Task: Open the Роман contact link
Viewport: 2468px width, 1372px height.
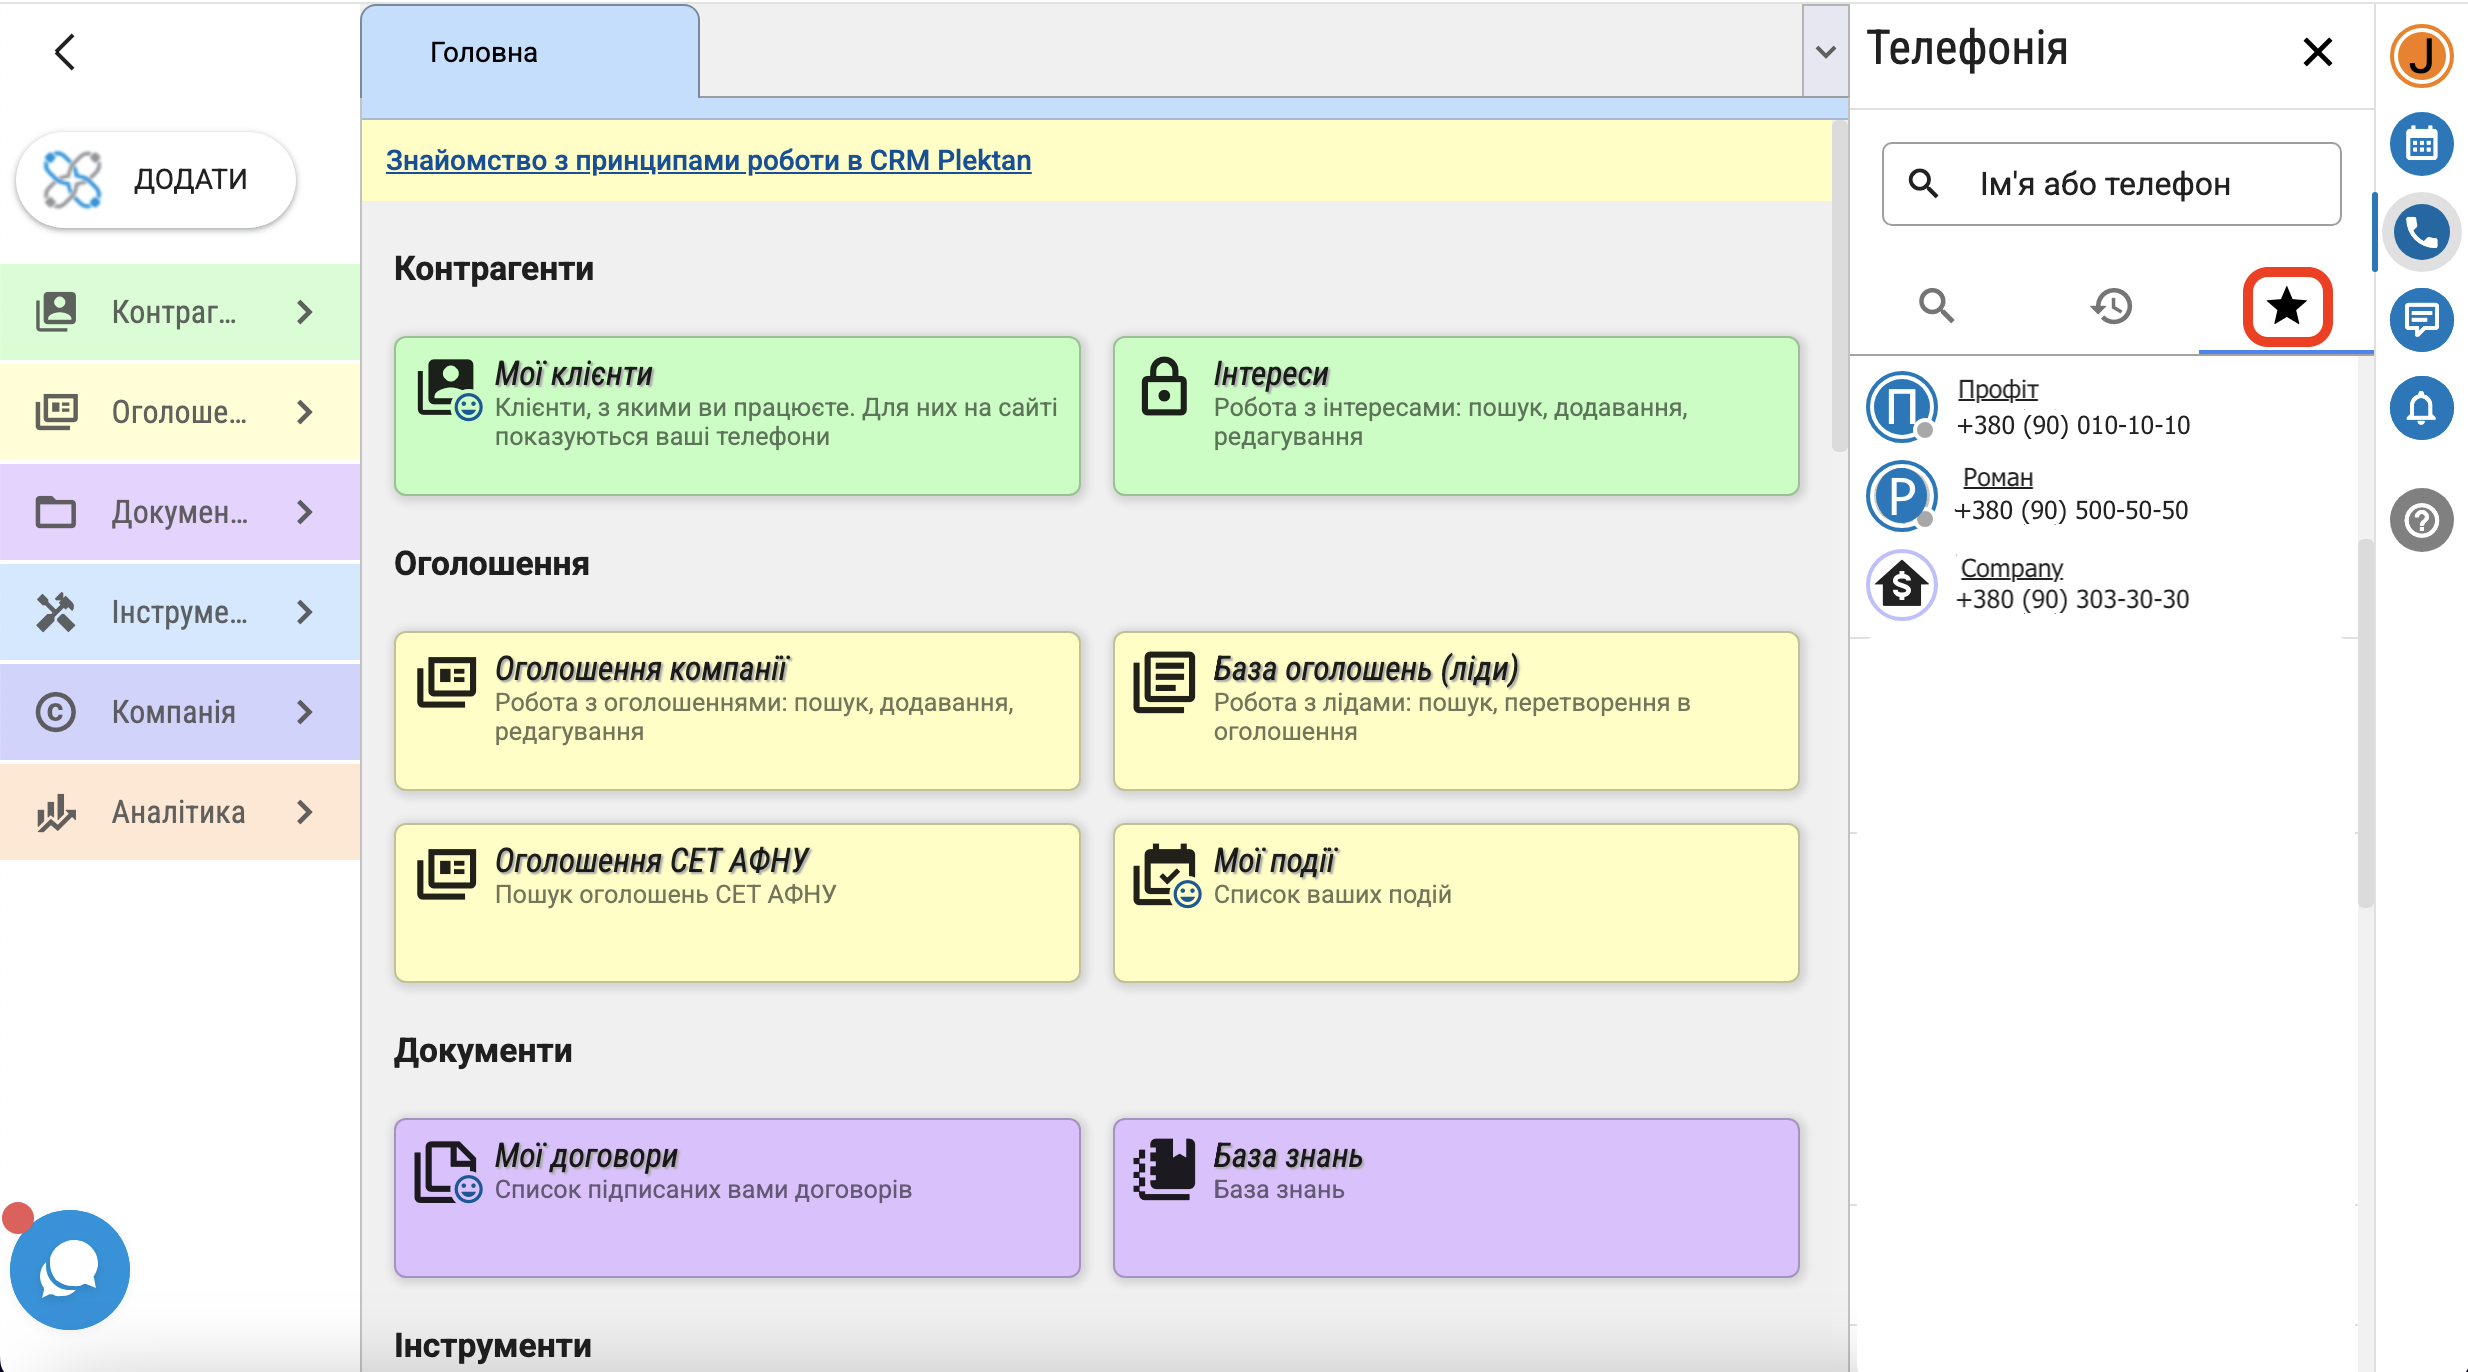Action: [x=1997, y=477]
